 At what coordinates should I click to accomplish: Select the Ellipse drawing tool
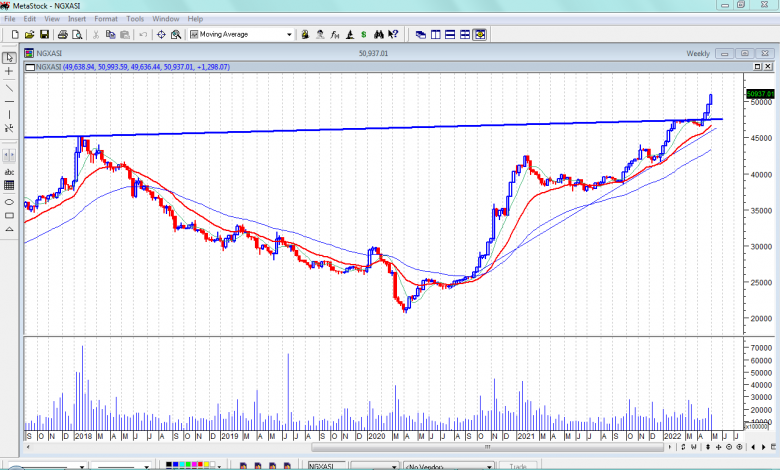[9, 201]
